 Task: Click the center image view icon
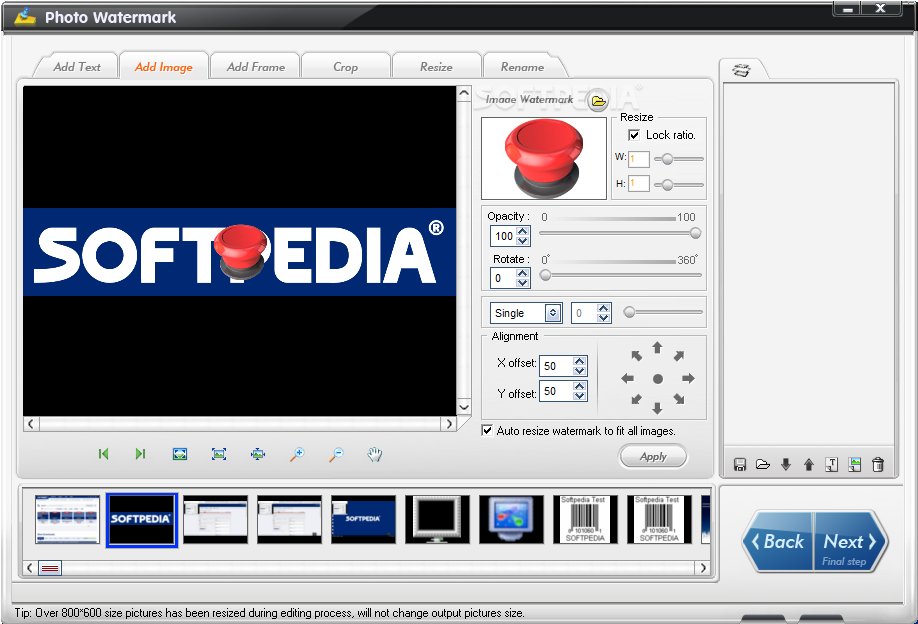[258, 454]
